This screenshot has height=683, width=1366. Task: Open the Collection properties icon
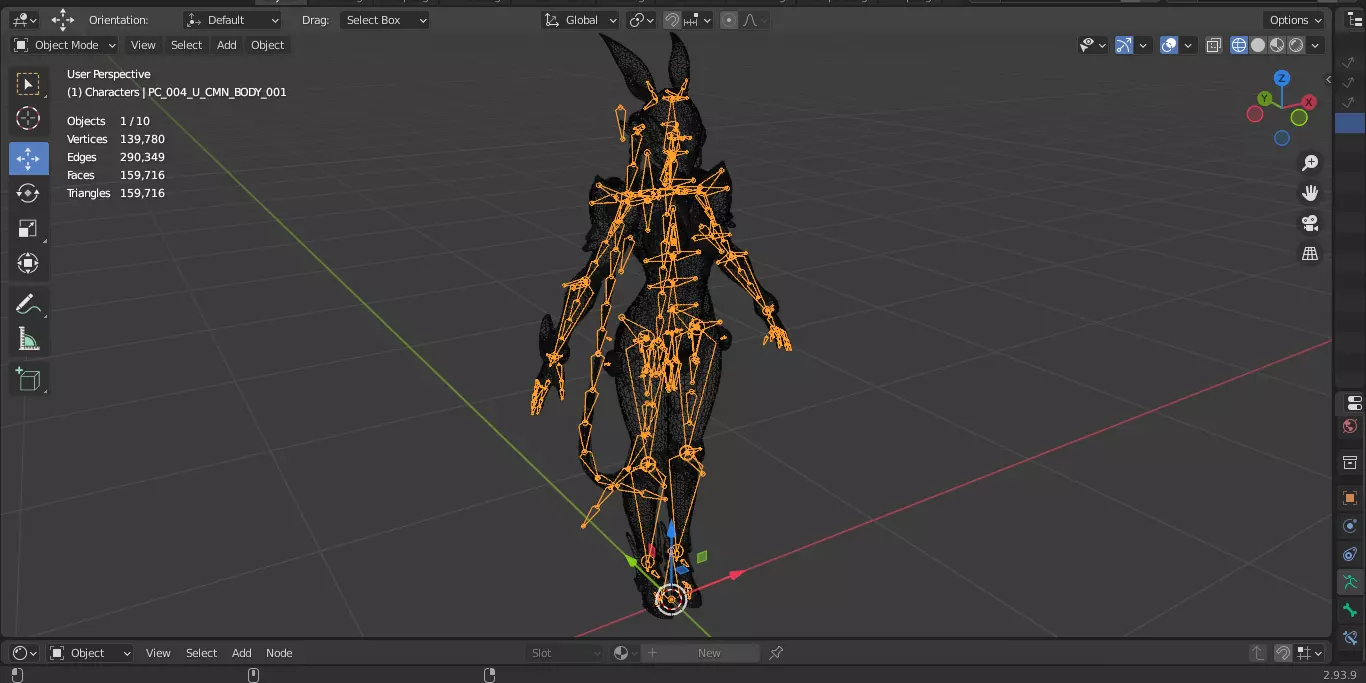tap(1350, 463)
